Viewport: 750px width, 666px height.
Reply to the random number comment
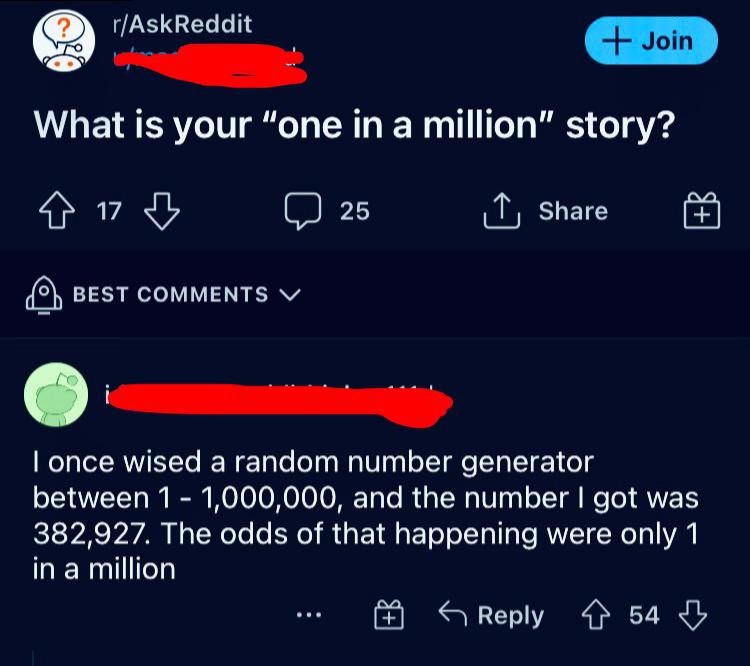[496, 616]
